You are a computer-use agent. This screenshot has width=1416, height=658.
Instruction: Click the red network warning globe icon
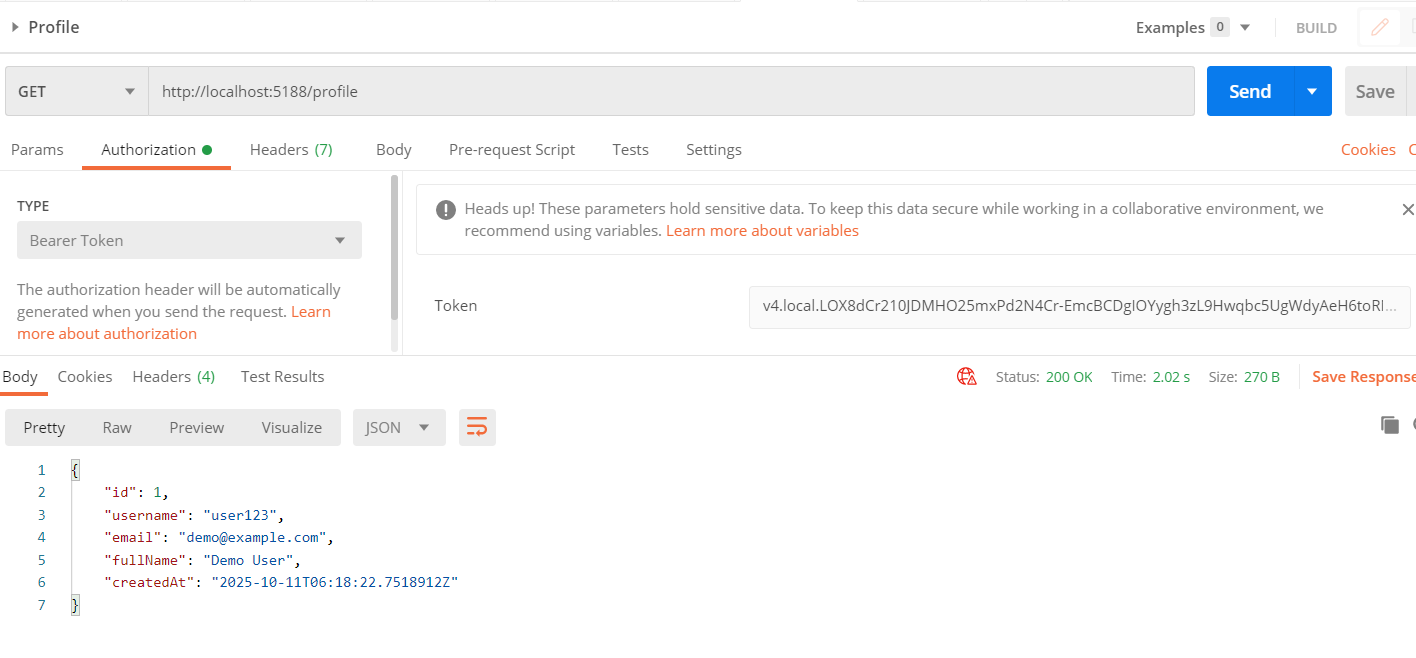pos(966,377)
